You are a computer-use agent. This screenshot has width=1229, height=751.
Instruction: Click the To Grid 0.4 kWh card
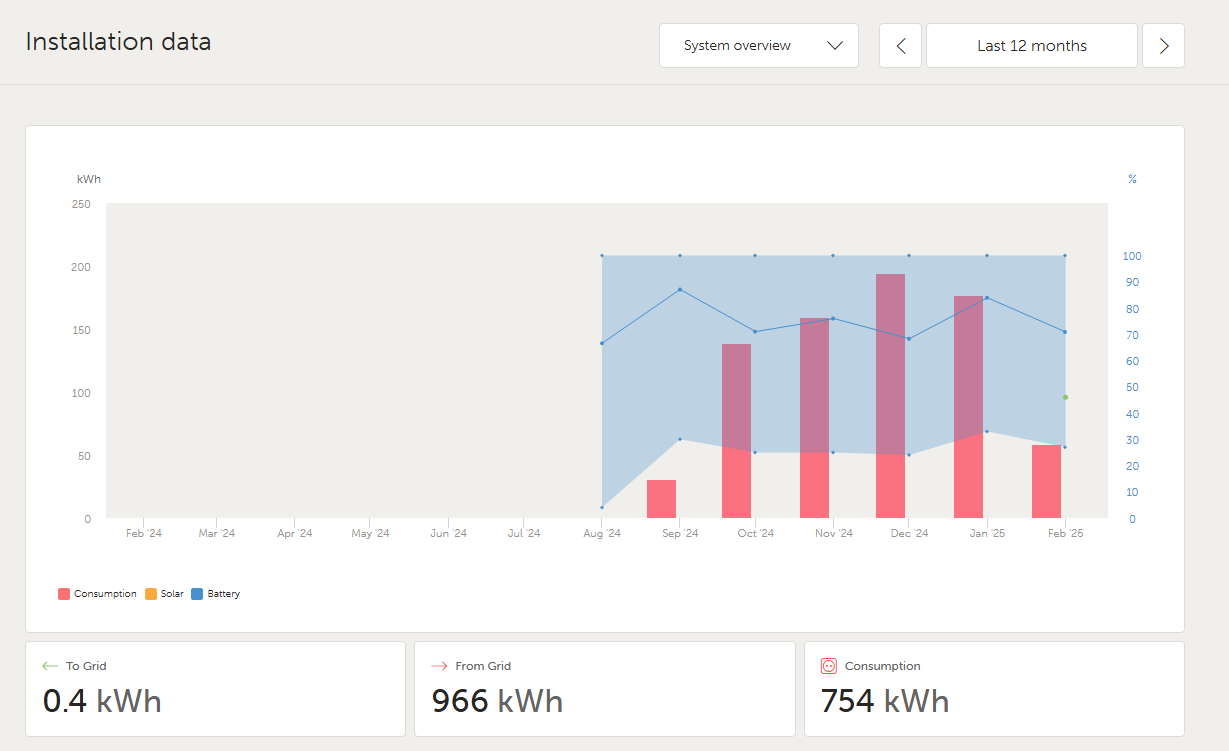point(215,689)
